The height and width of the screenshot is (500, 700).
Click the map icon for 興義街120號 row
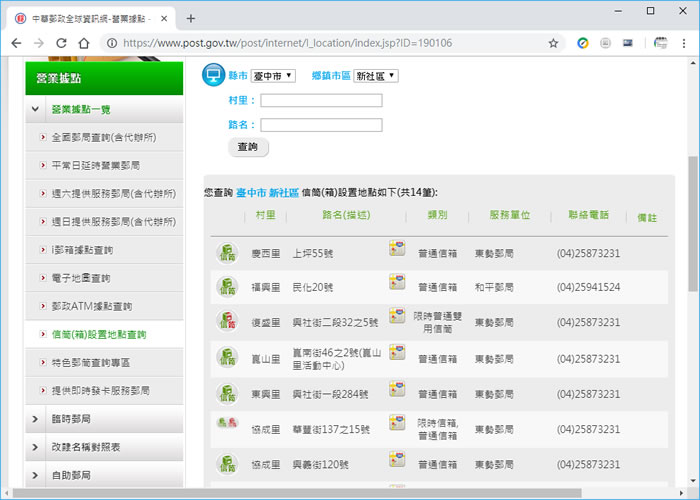coord(397,461)
